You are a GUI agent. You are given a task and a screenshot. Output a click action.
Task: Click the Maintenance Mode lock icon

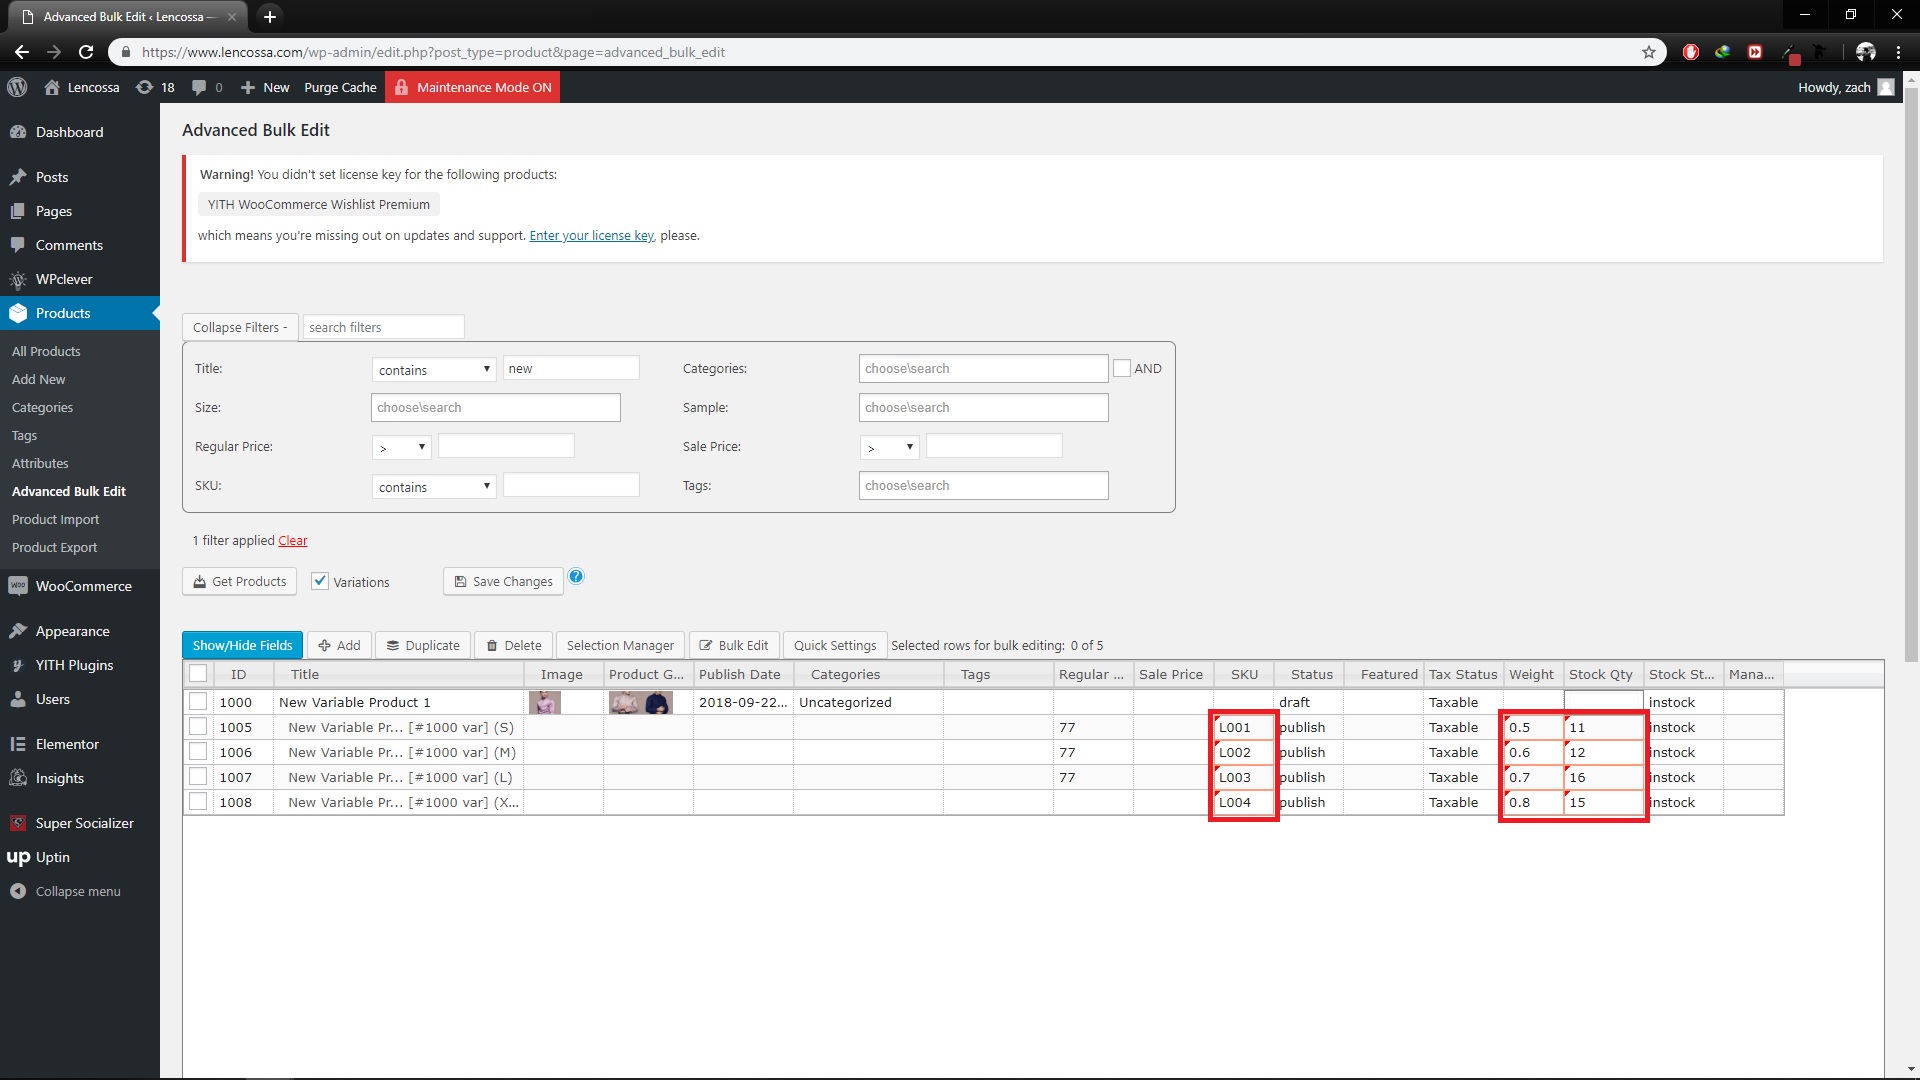[x=401, y=87]
